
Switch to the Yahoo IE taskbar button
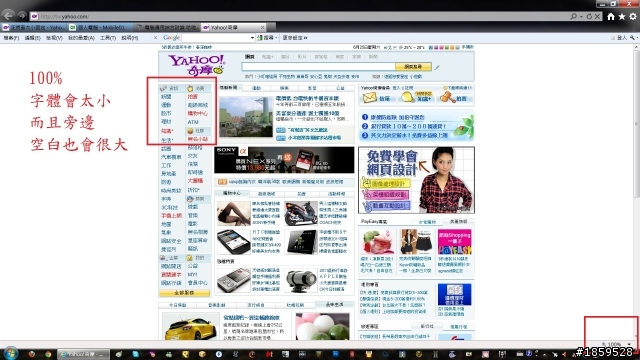(x=83, y=354)
